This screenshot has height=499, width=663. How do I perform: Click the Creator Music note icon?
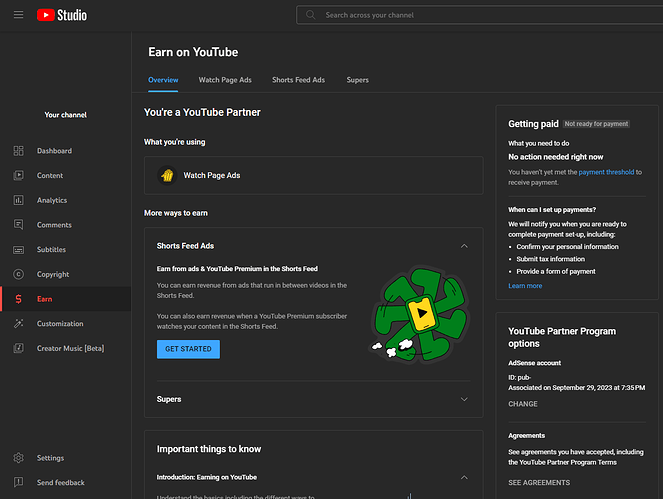tap(18, 348)
